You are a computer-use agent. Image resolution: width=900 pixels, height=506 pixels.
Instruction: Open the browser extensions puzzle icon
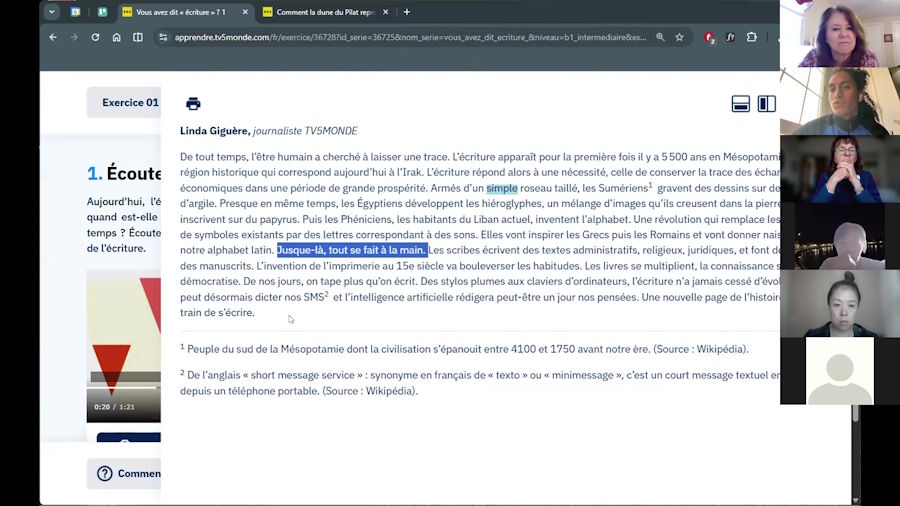coord(752,37)
